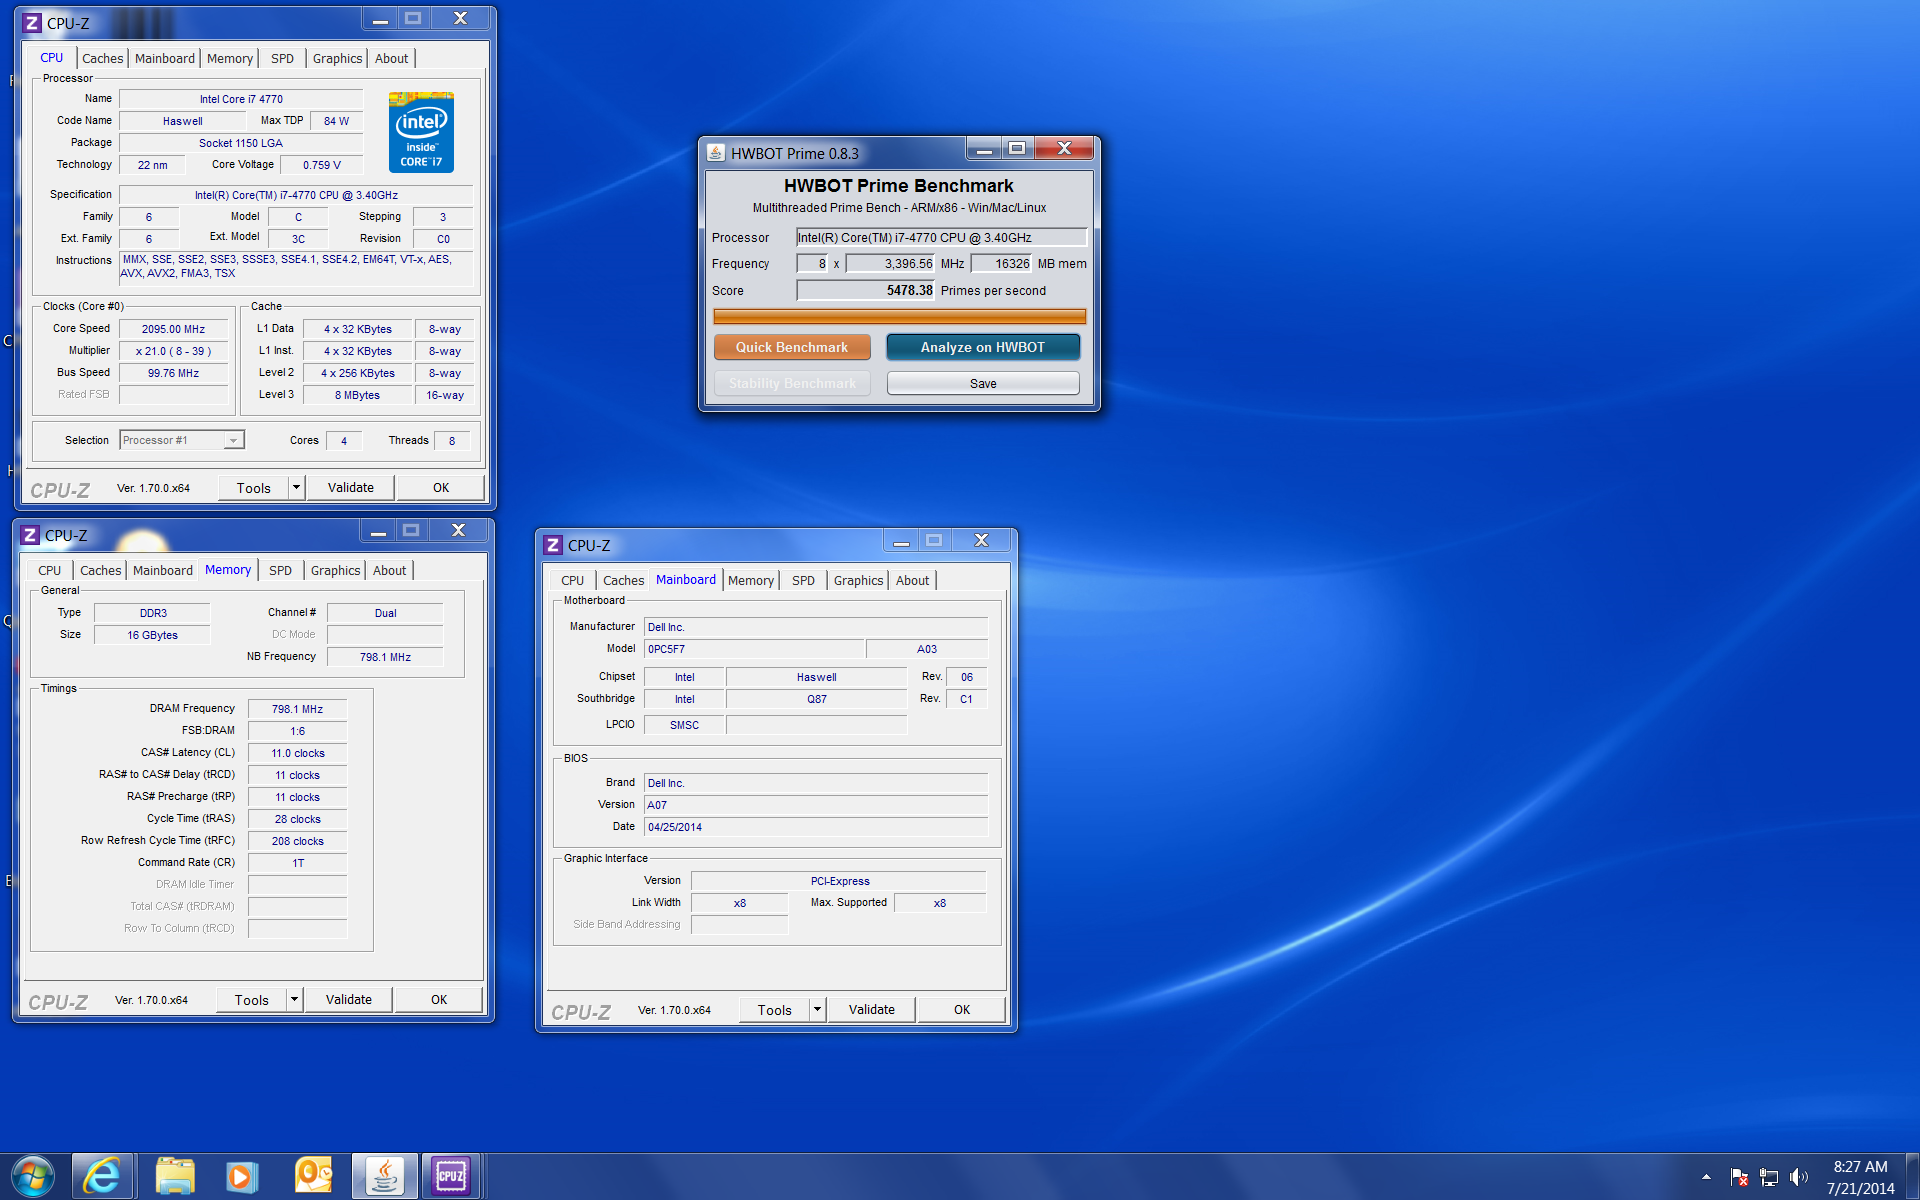Switch to SPD tab in the top CPU-Z window
Screen dimensions: 1920x1200
283,58
